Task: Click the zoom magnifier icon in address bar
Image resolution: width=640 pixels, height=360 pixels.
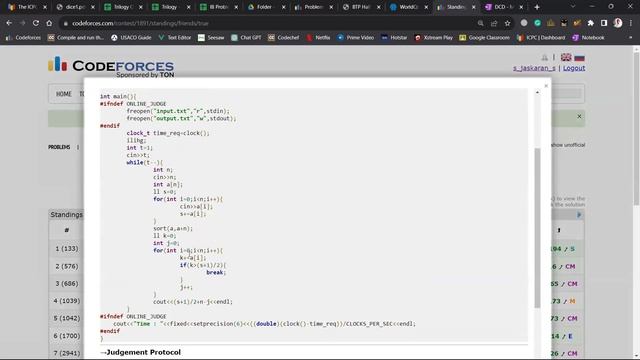Action: (x=480, y=23)
